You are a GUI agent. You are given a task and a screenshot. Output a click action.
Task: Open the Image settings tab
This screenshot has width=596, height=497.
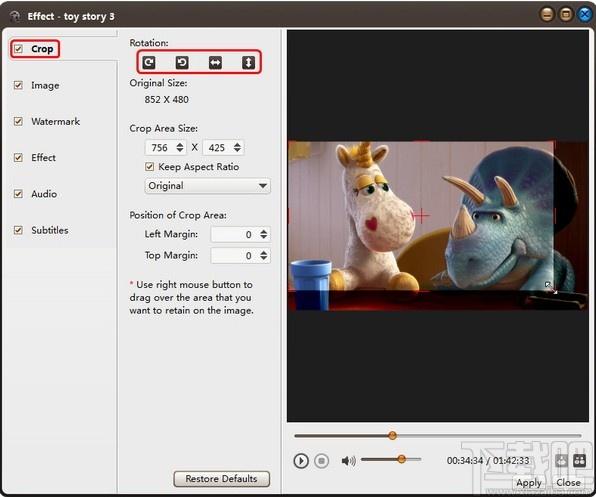point(45,85)
